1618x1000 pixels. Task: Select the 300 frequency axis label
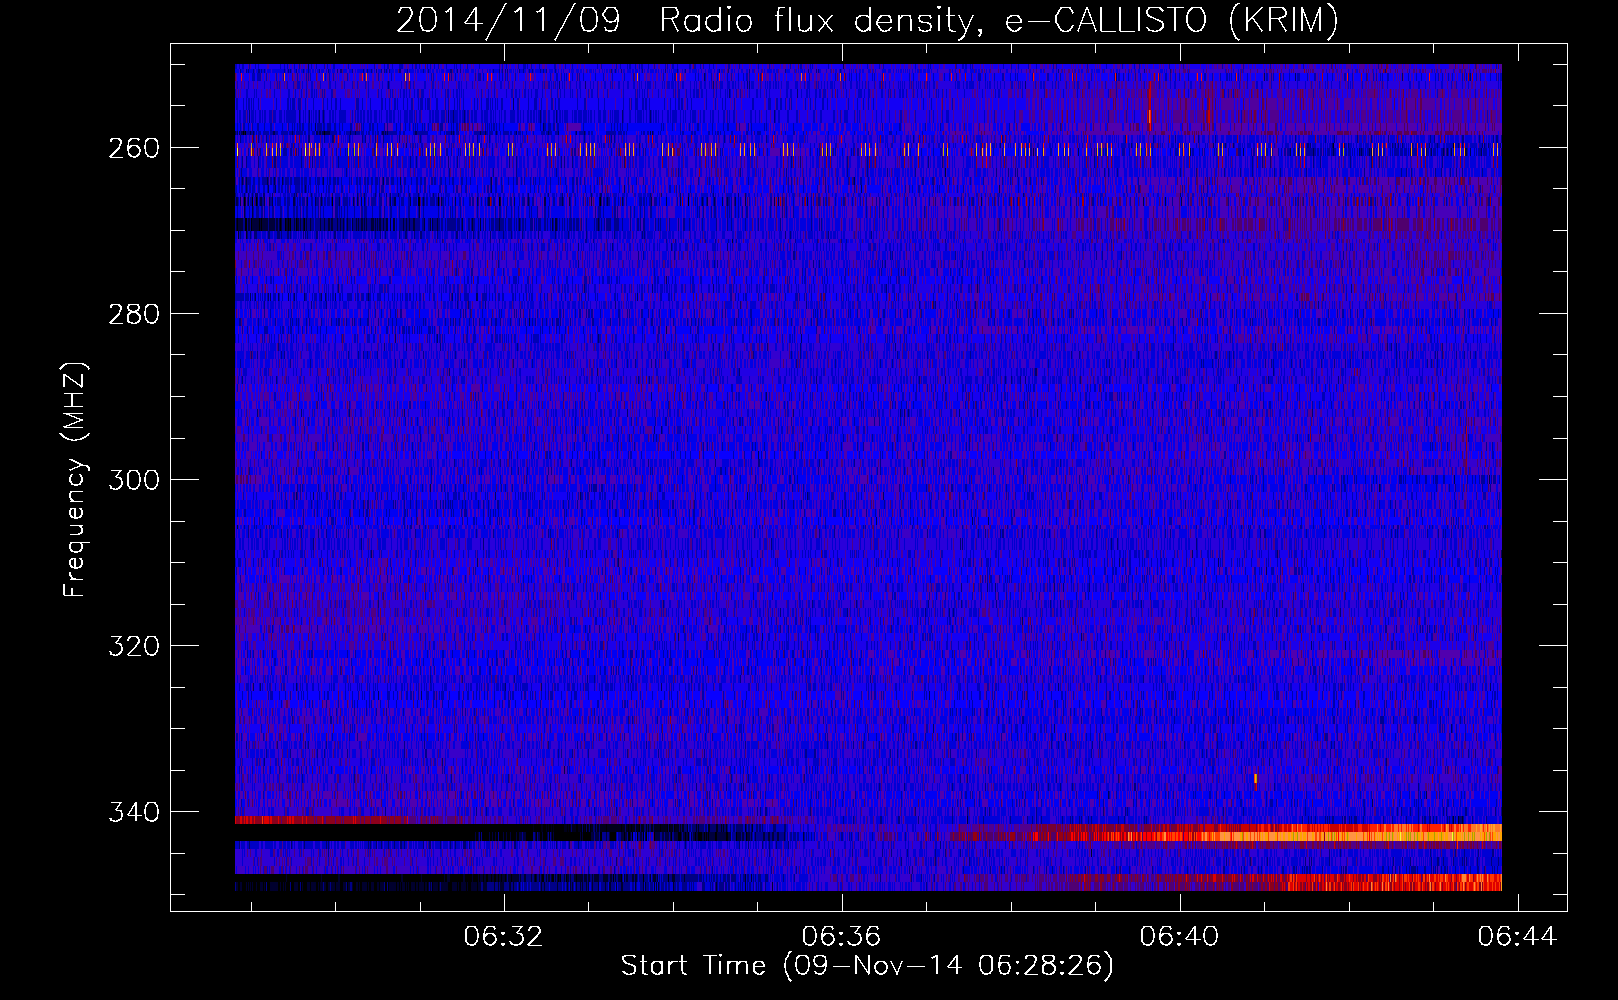pyautogui.click(x=133, y=480)
